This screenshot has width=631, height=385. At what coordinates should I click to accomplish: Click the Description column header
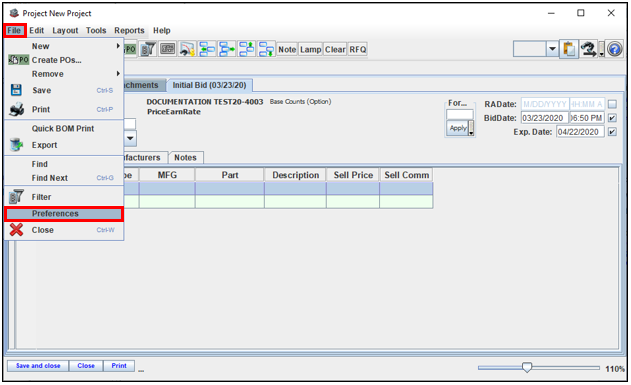point(295,175)
